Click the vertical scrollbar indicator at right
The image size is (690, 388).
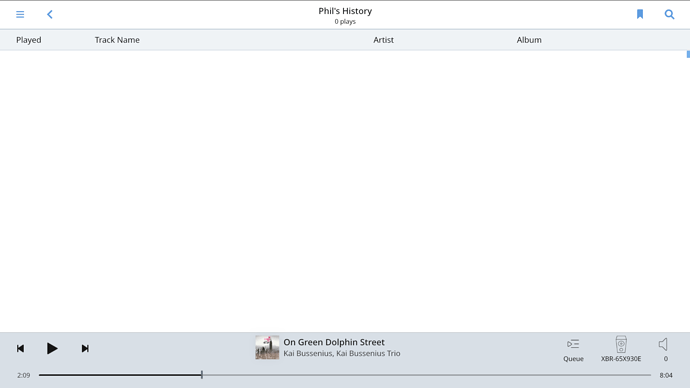click(x=688, y=54)
